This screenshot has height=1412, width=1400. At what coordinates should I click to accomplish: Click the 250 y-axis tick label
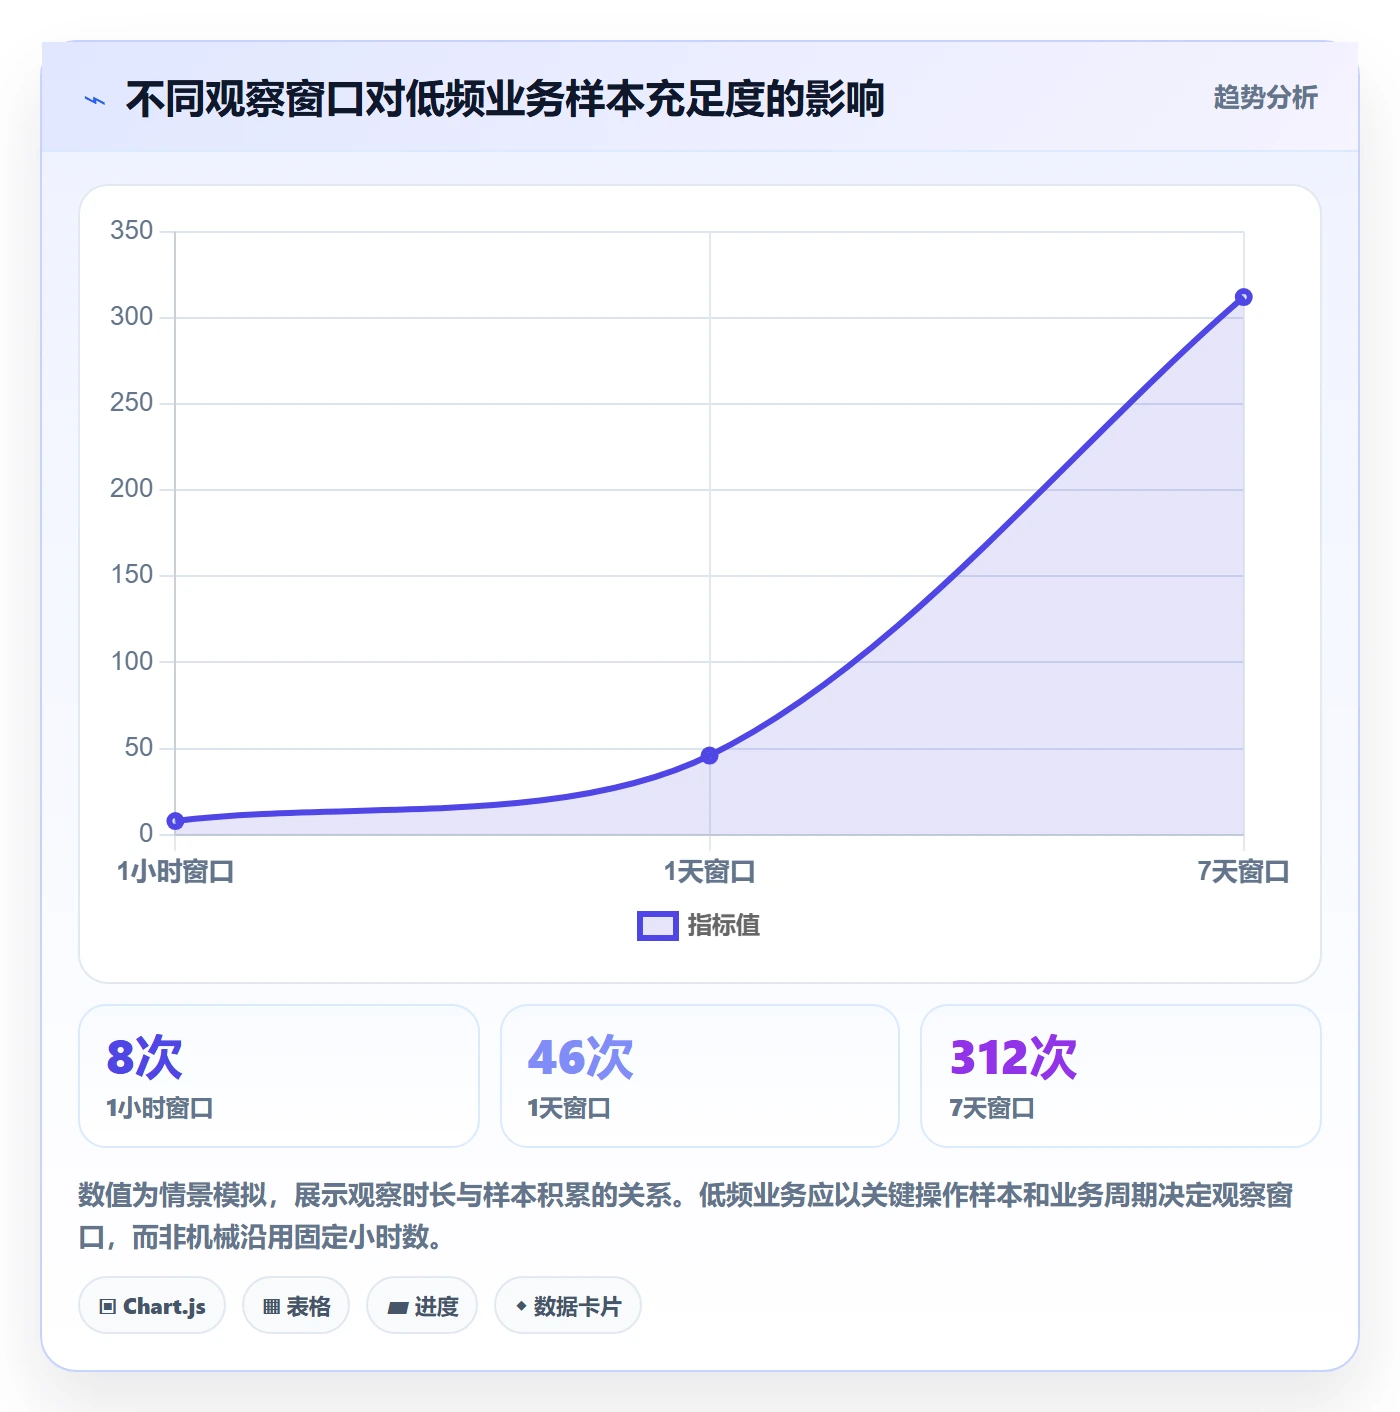(131, 403)
